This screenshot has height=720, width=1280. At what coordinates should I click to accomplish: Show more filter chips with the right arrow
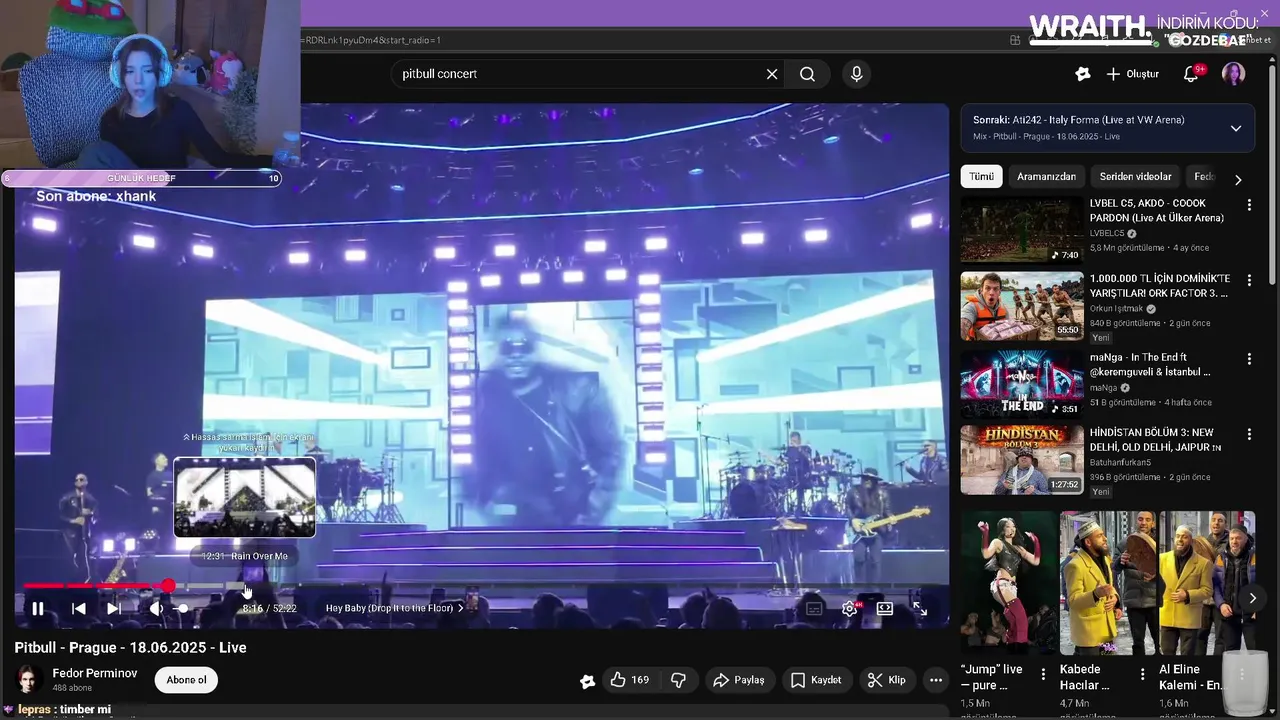[1238, 179]
